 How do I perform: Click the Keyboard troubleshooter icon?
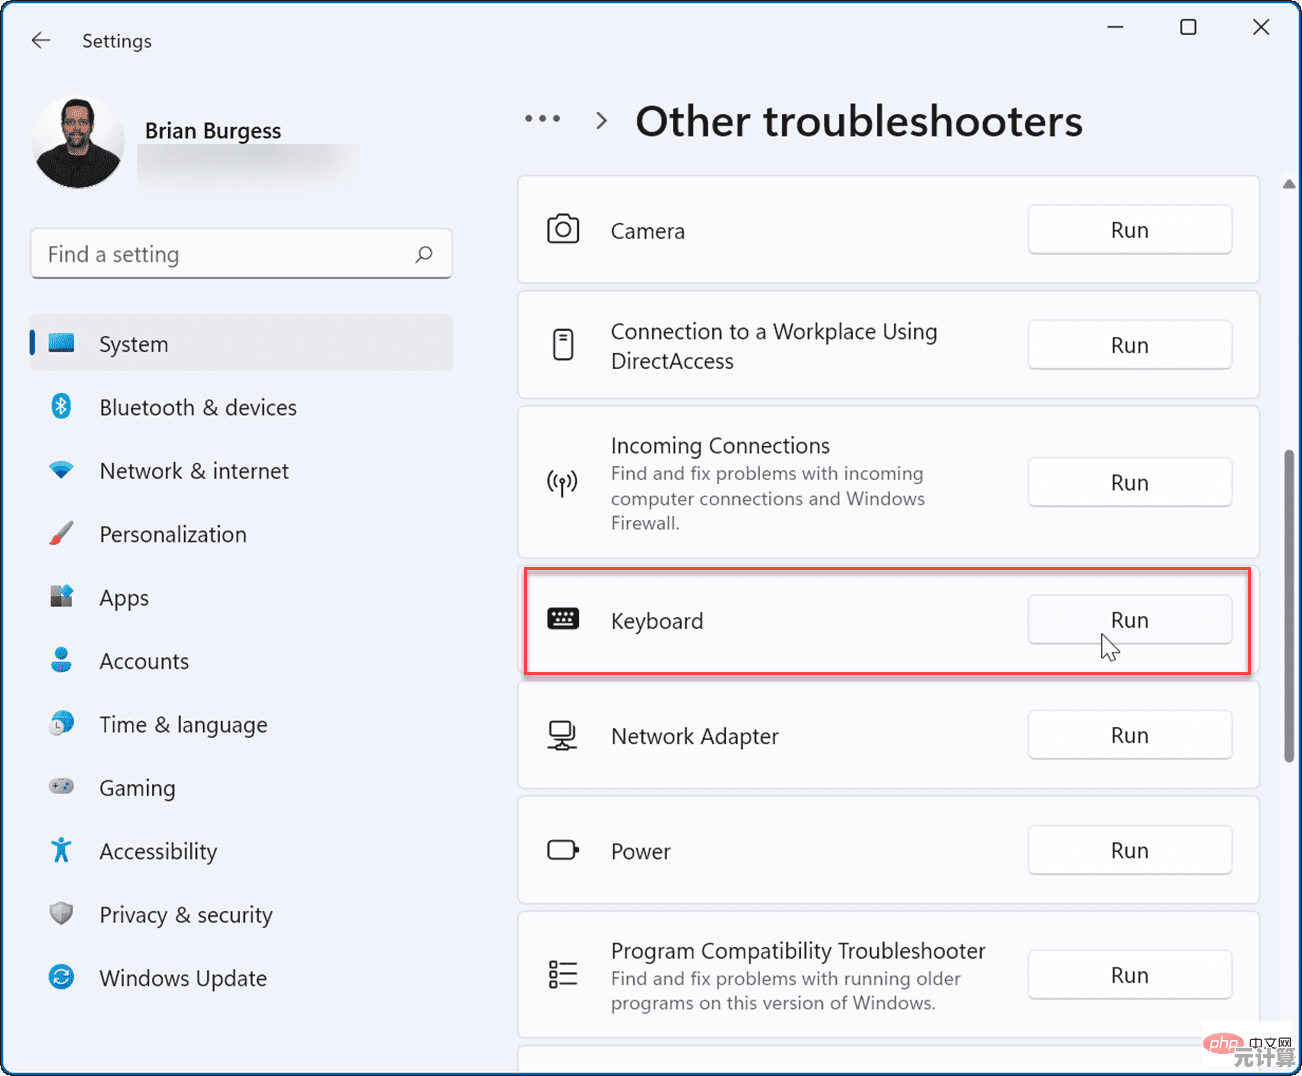pos(563,619)
